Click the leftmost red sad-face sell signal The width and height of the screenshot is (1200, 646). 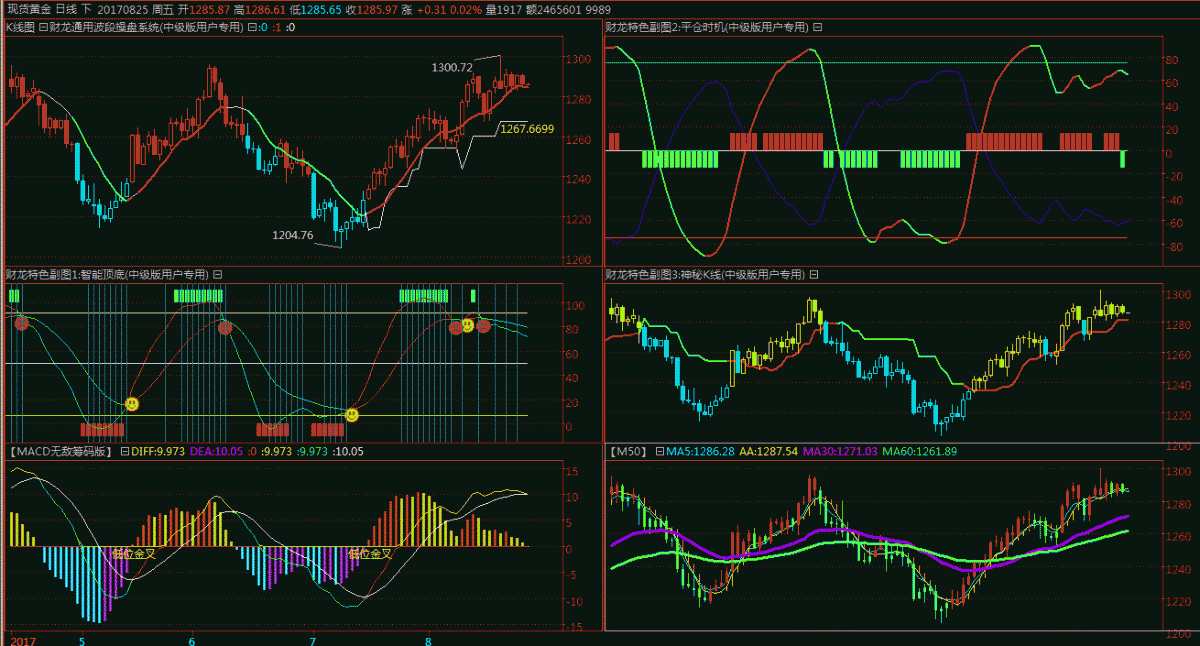click(22, 322)
